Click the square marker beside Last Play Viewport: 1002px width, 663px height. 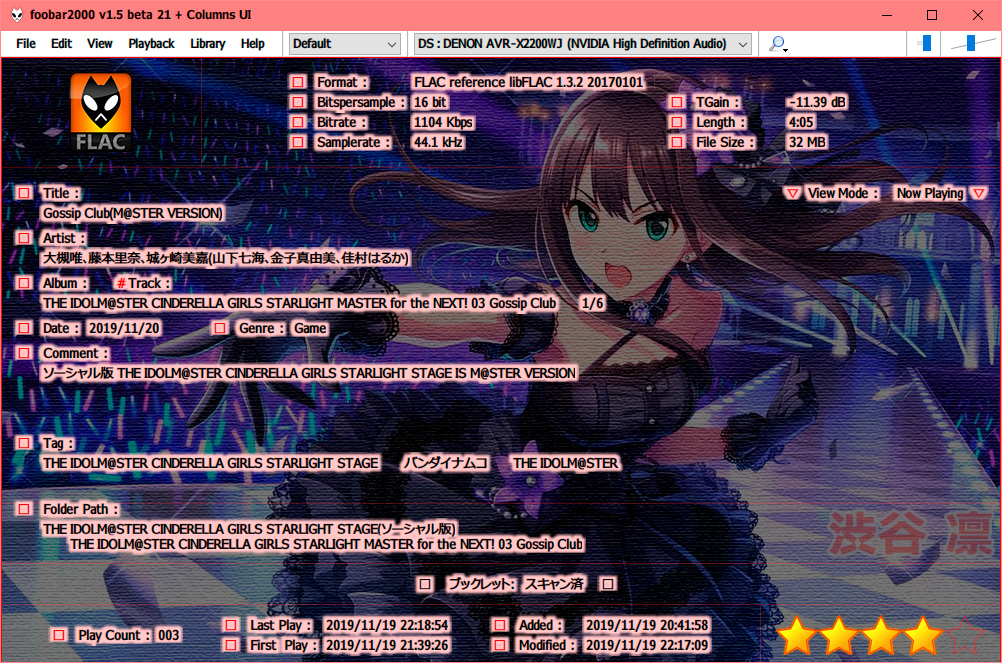click(x=231, y=625)
